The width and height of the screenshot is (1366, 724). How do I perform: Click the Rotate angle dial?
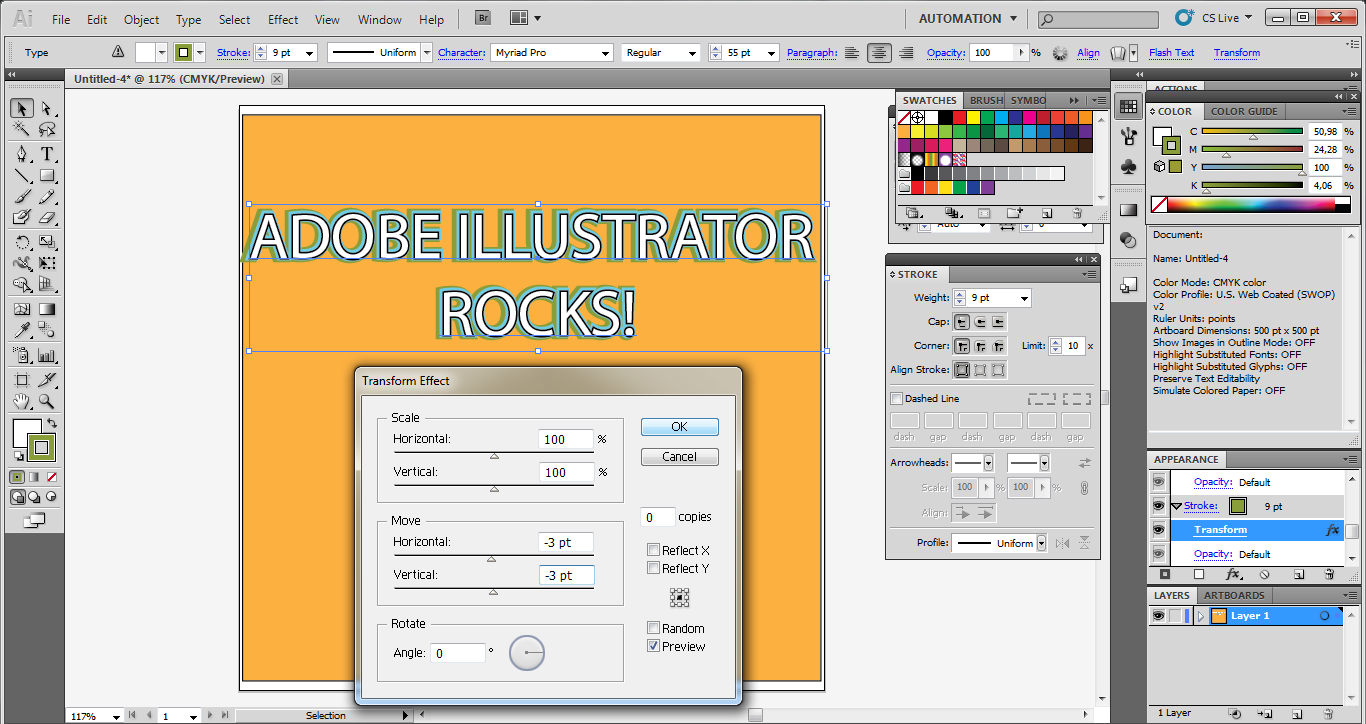[x=527, y=653]
